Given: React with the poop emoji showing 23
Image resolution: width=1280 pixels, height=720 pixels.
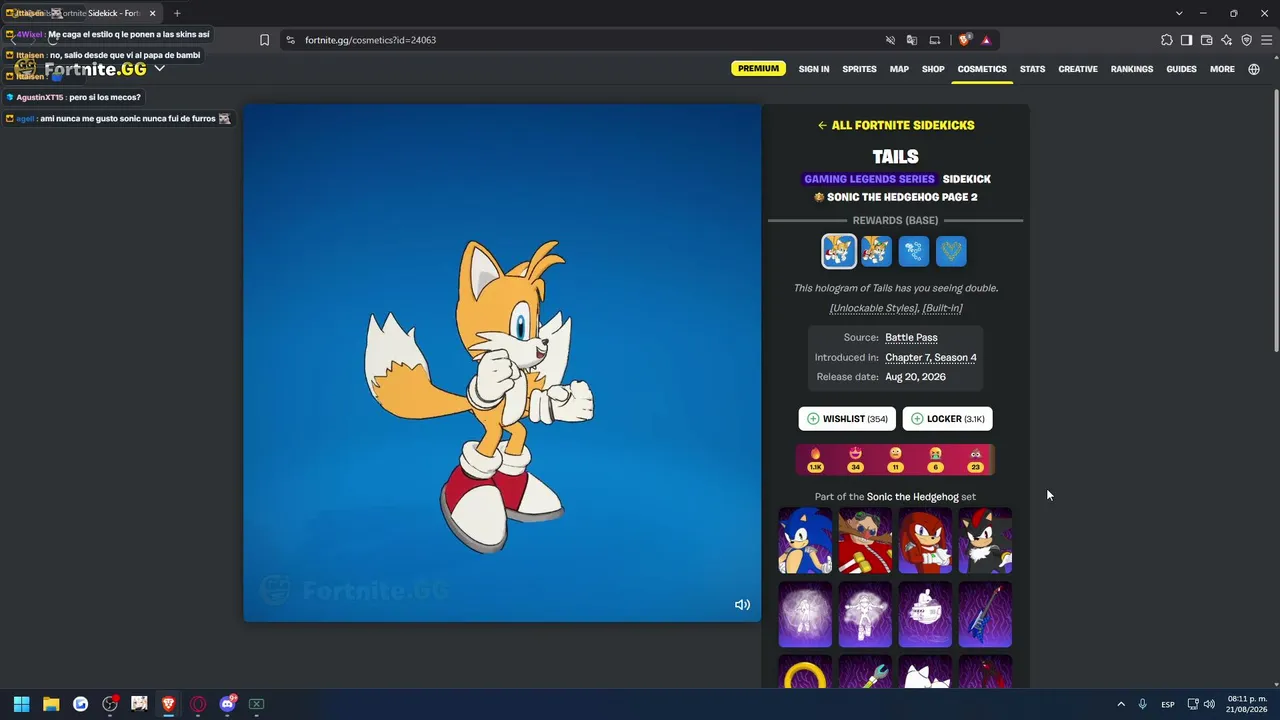Looking at the screenshot, I should (x=975, y=459).
